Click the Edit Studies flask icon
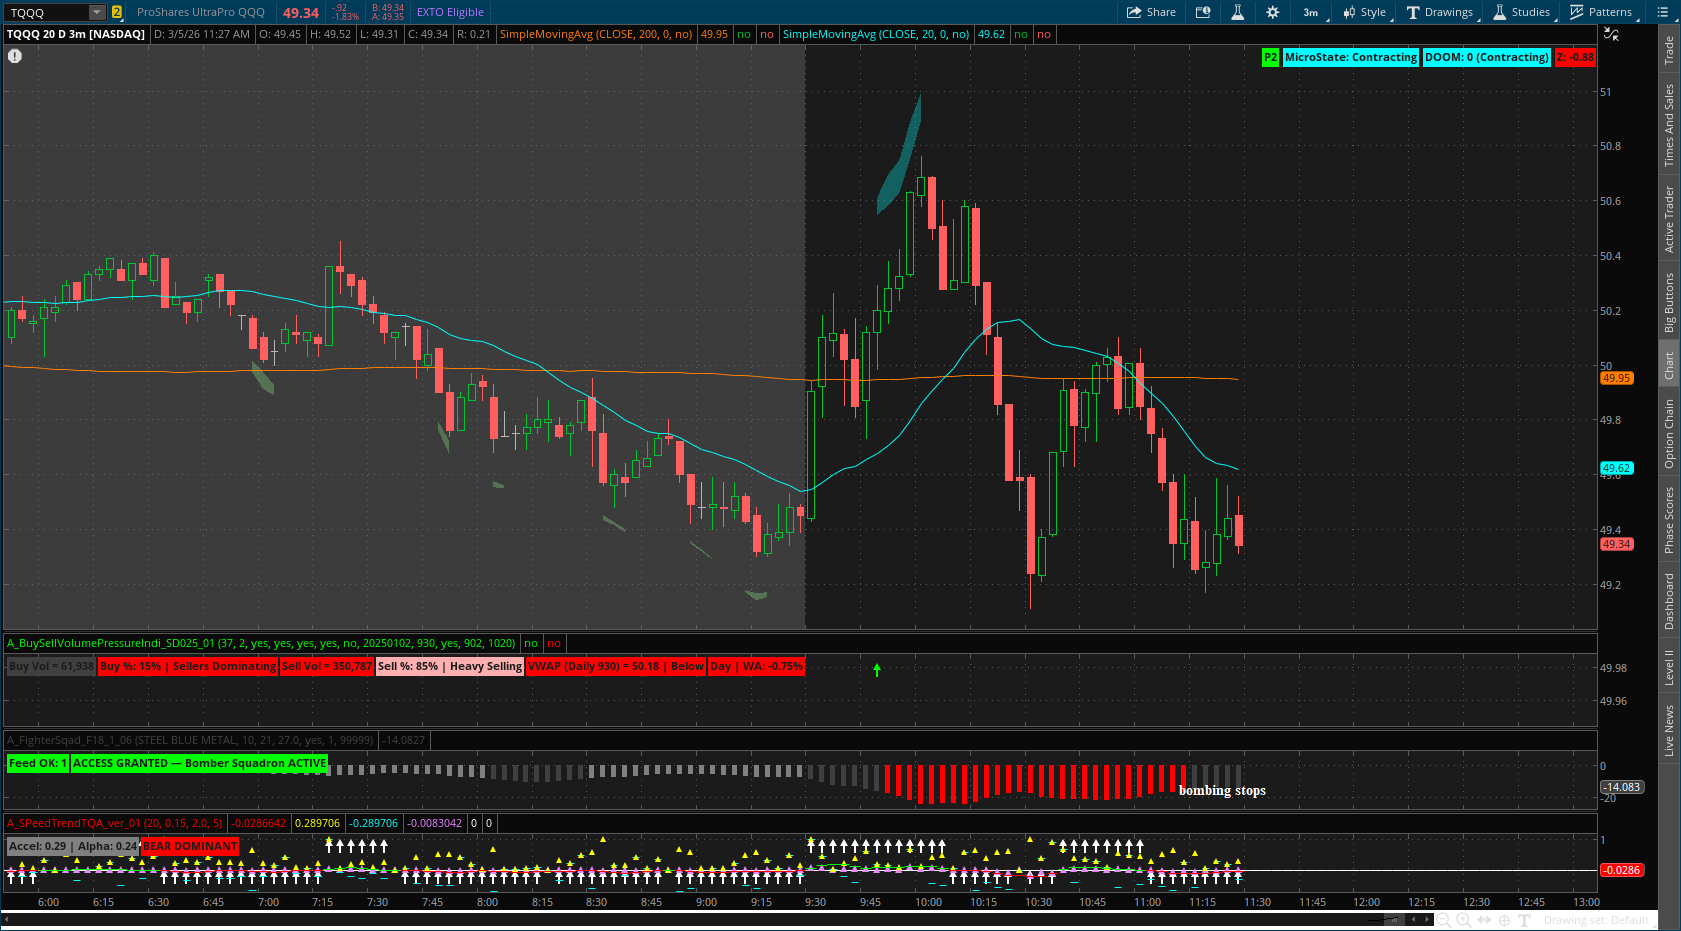1681x931 pixels. (1237, 12)
